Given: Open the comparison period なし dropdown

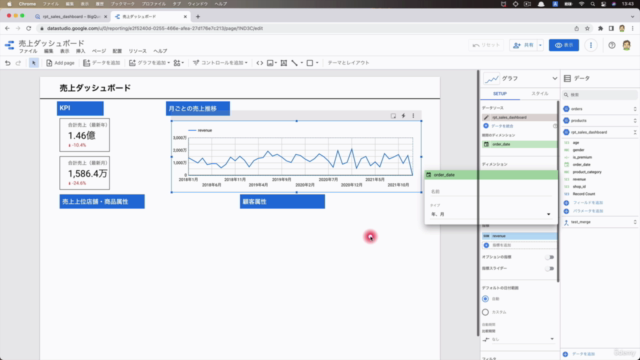Looking at the screenshot, I should point(518,339).
